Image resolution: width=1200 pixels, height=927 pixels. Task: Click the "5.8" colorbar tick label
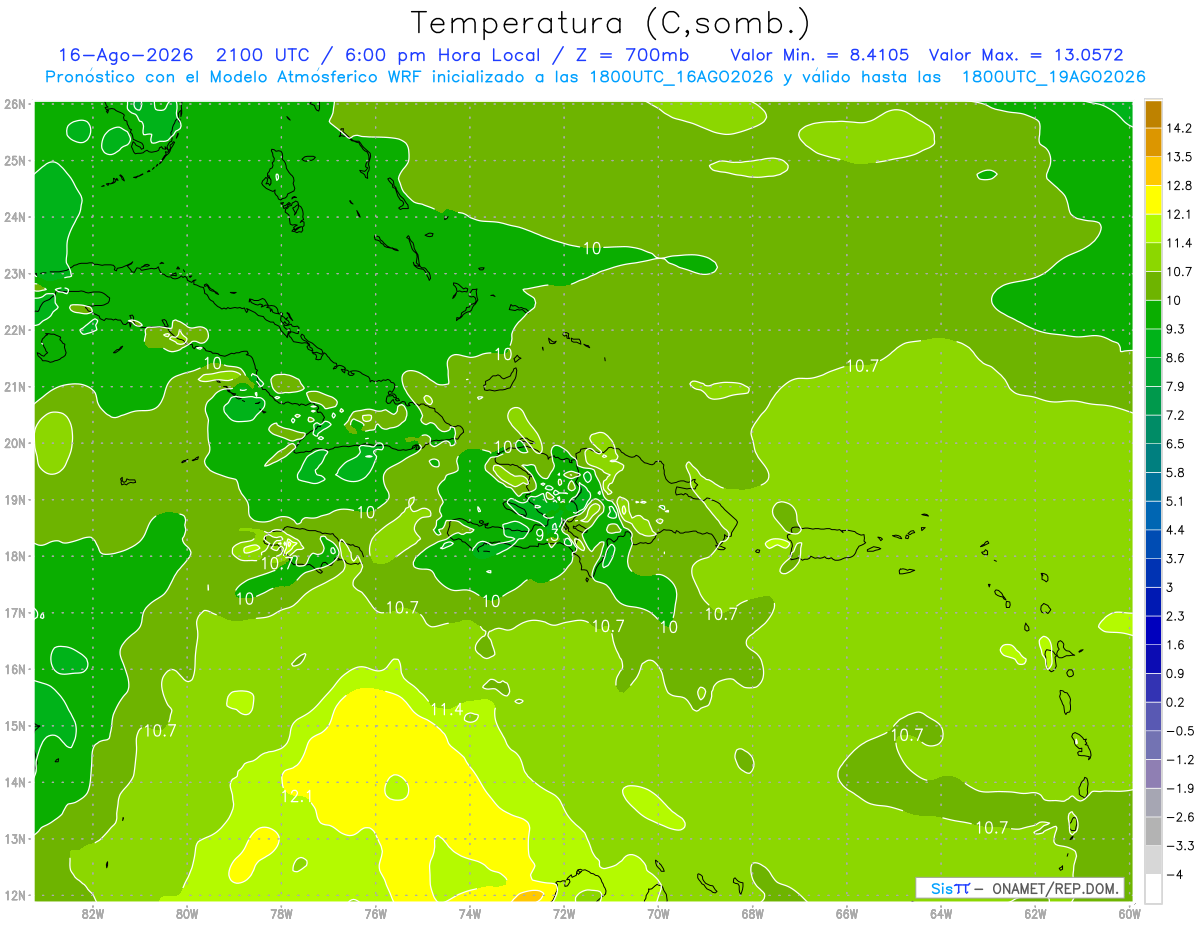pyautogui.click(x=1176, y=472)
